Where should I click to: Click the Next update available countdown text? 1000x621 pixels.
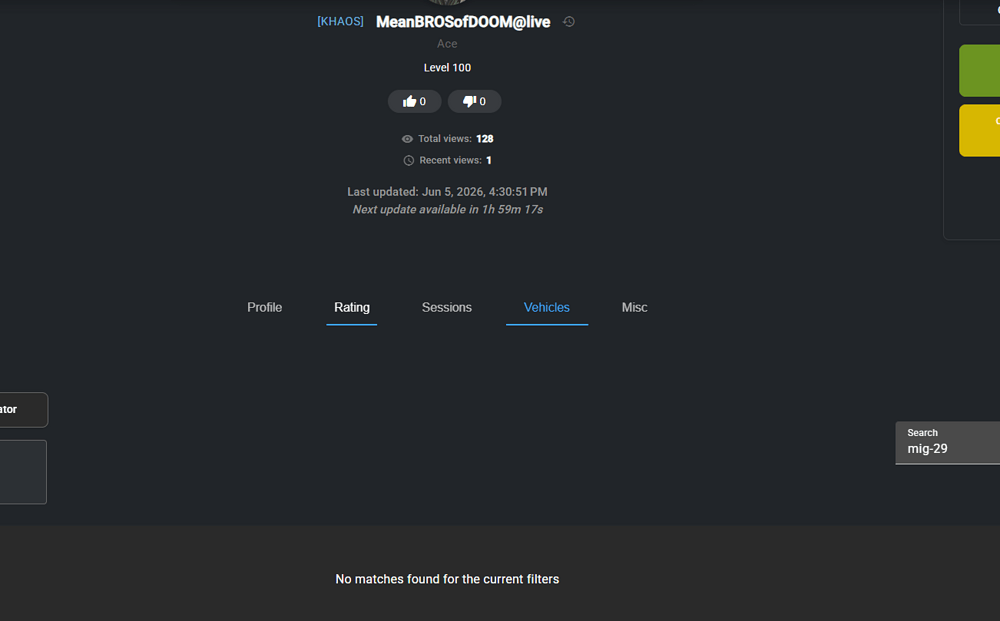click(448, 210)
